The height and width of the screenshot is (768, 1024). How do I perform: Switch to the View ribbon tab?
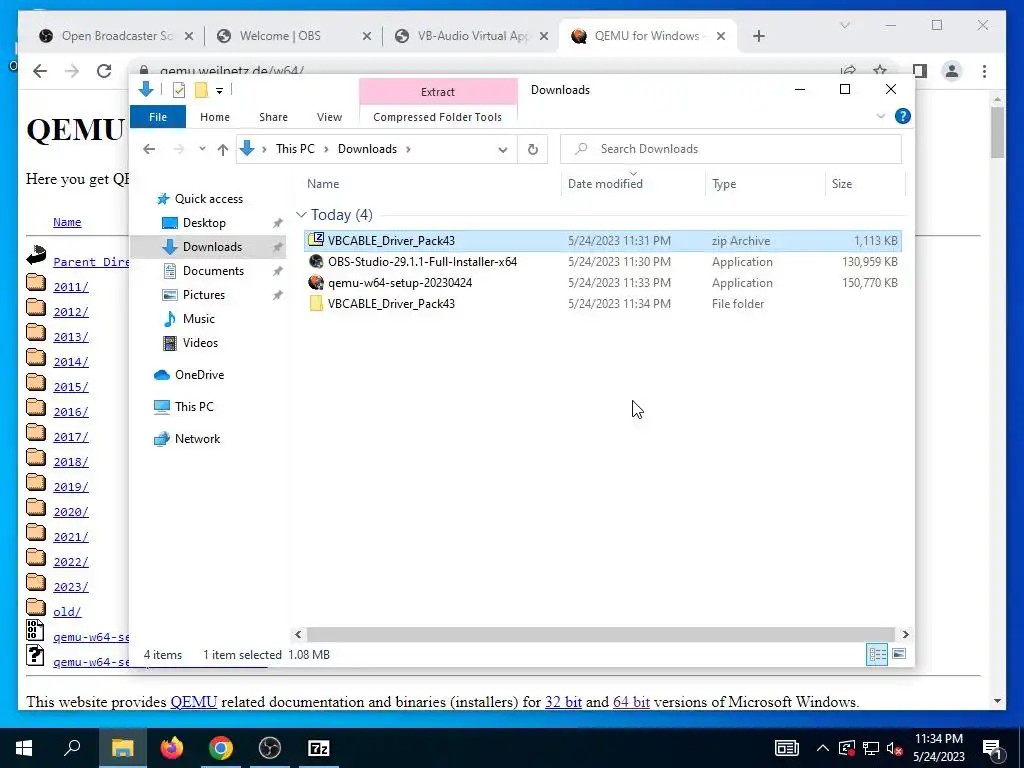click(329, 117)
